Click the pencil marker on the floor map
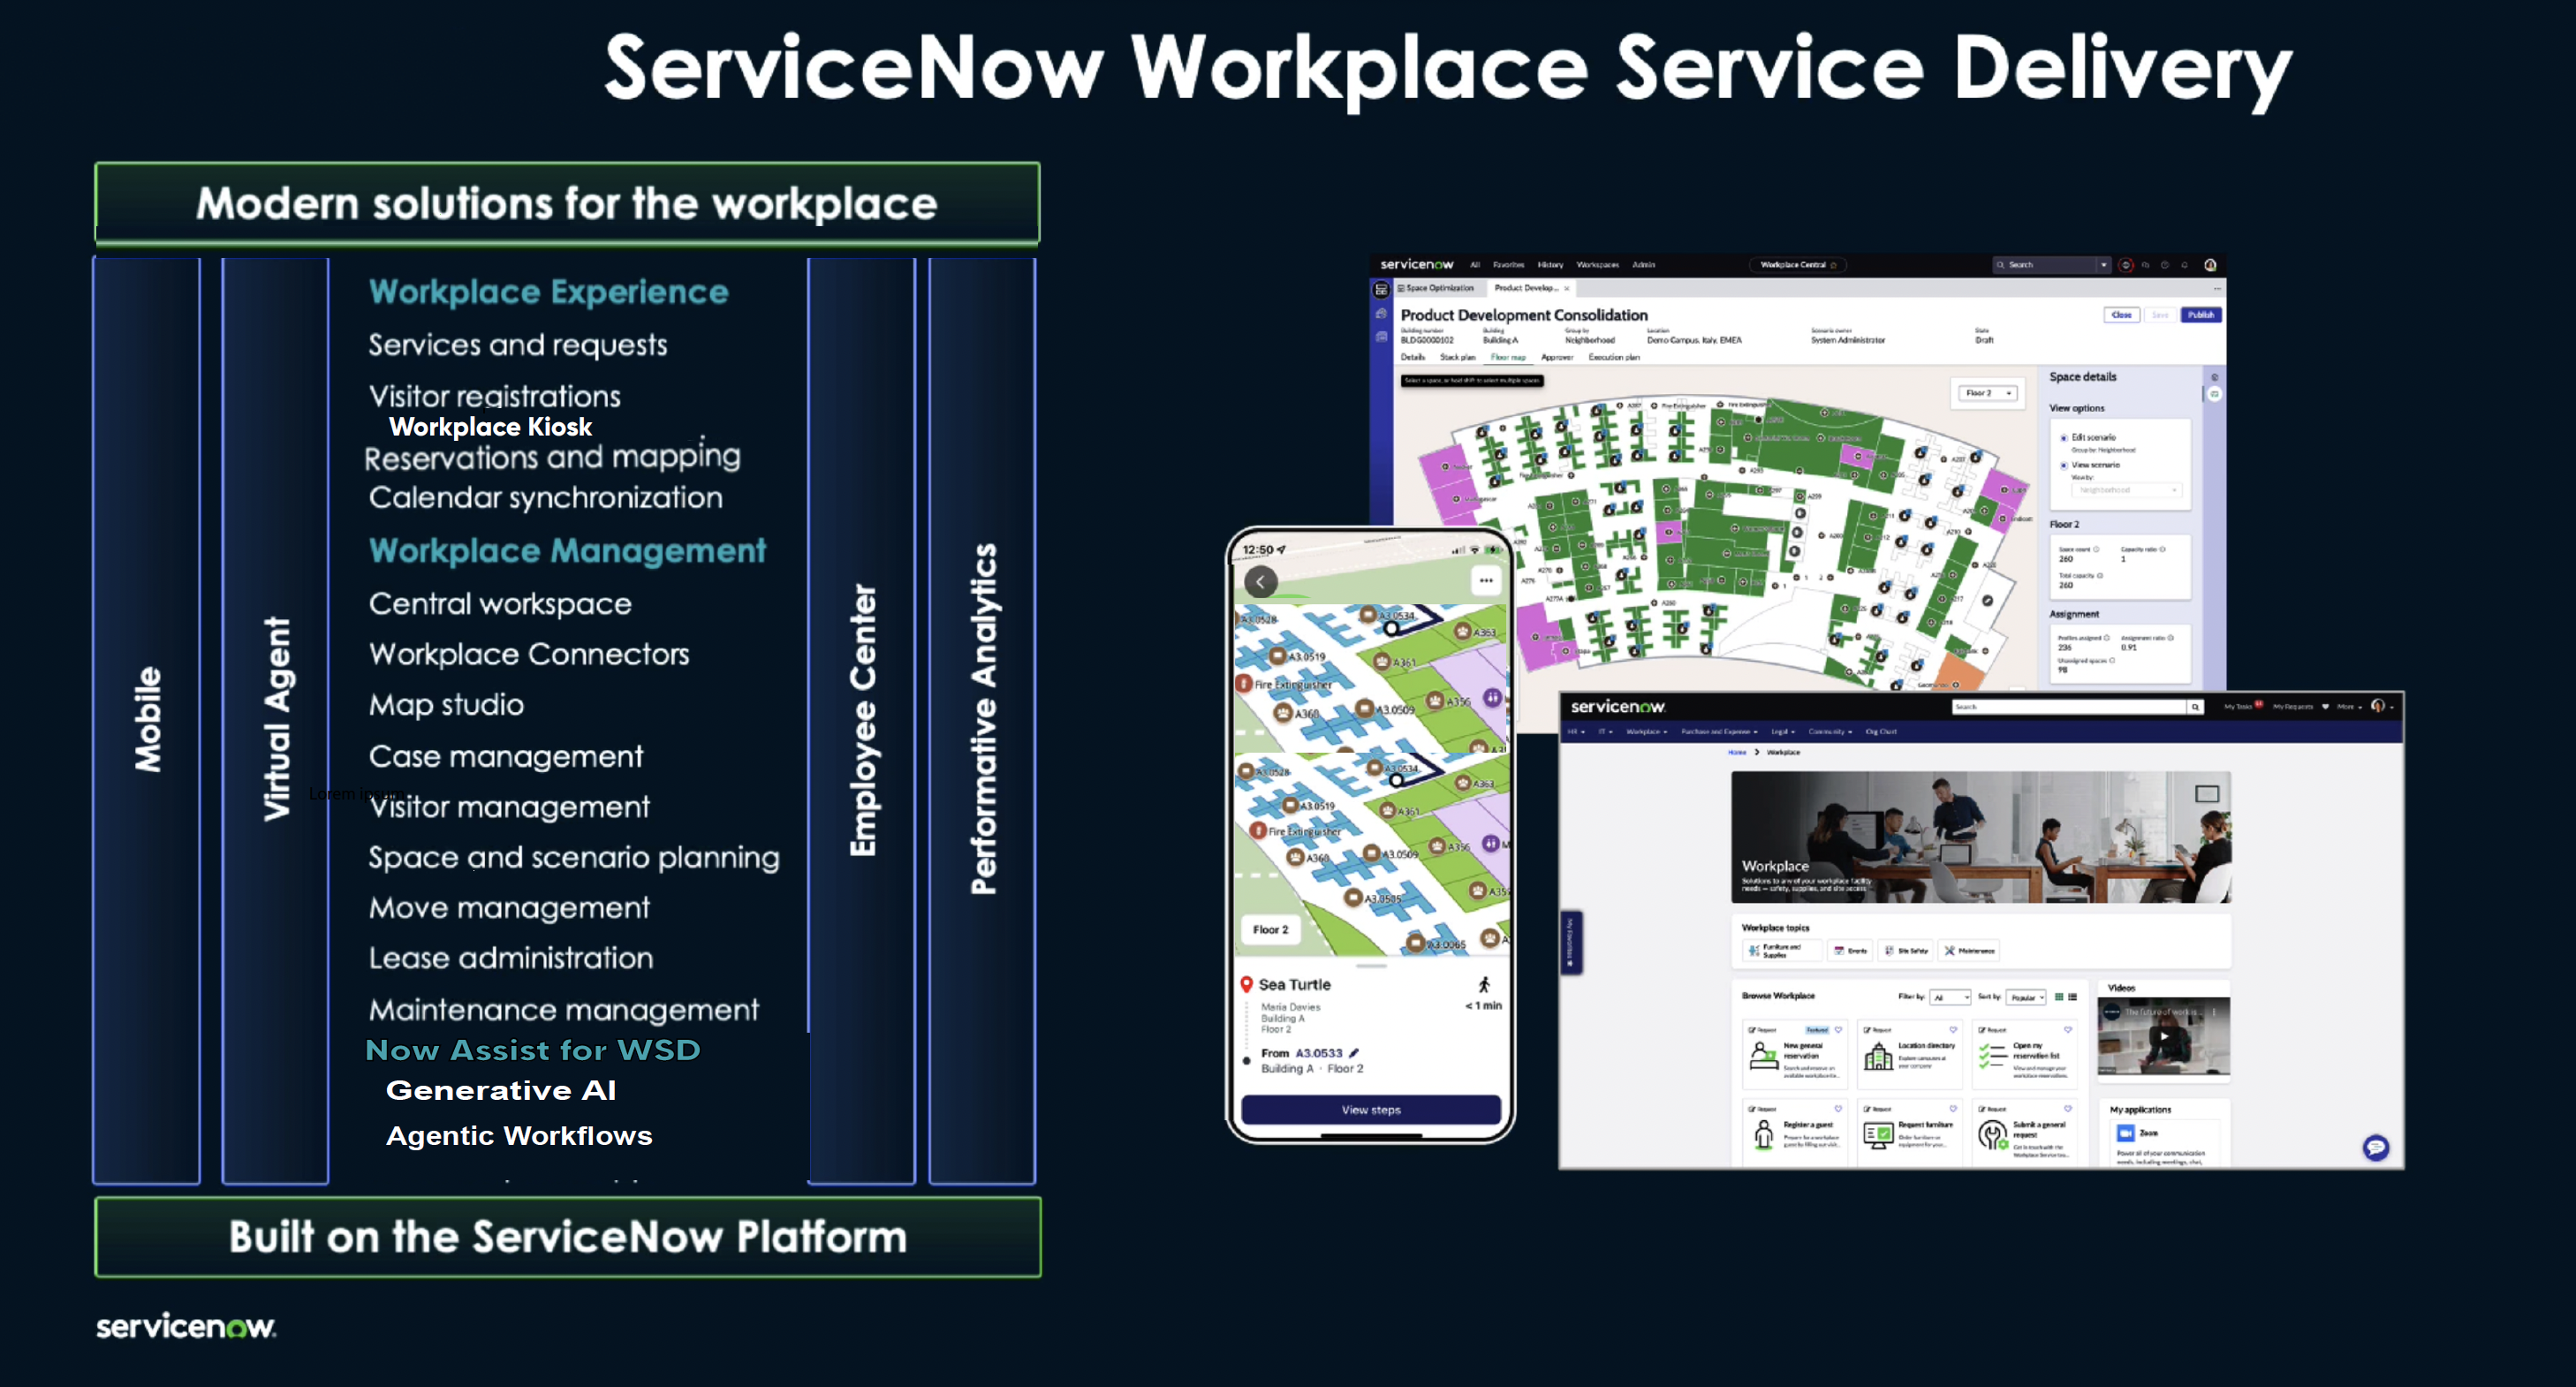This screenshot has width=2576, height=1387. click(1988, 601)
